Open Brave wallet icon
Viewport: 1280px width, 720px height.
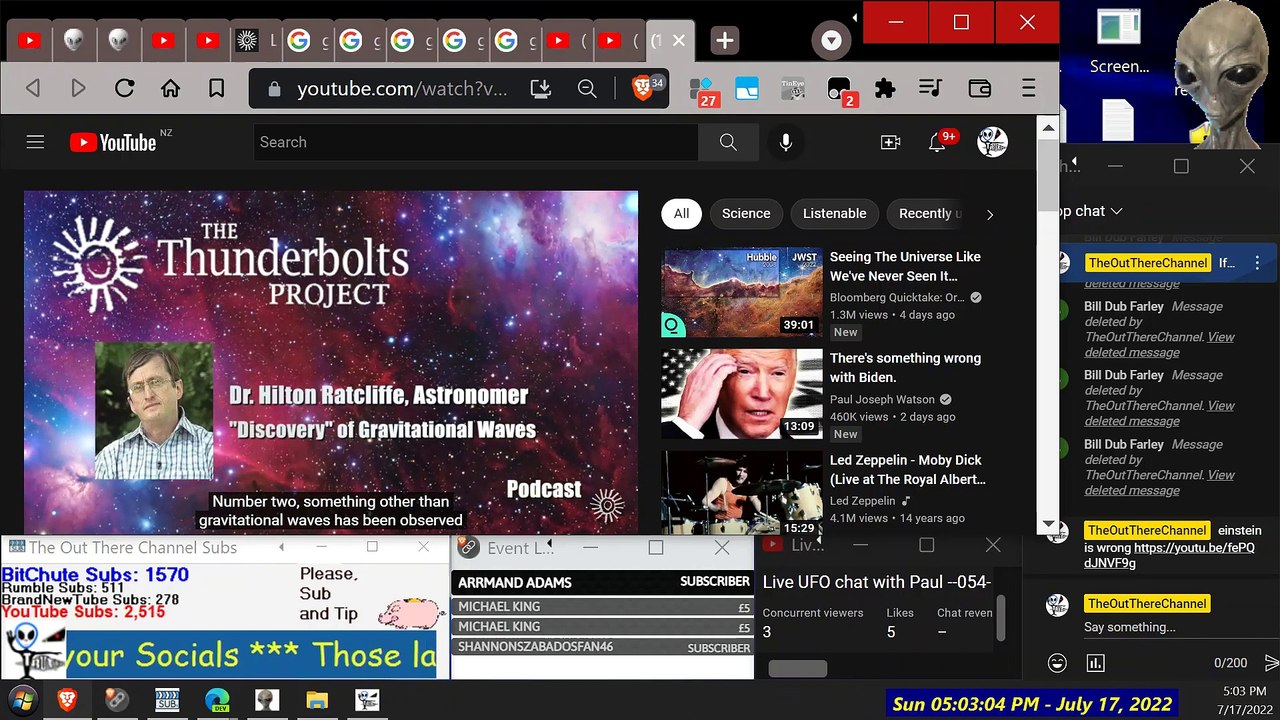click(980, 89)
